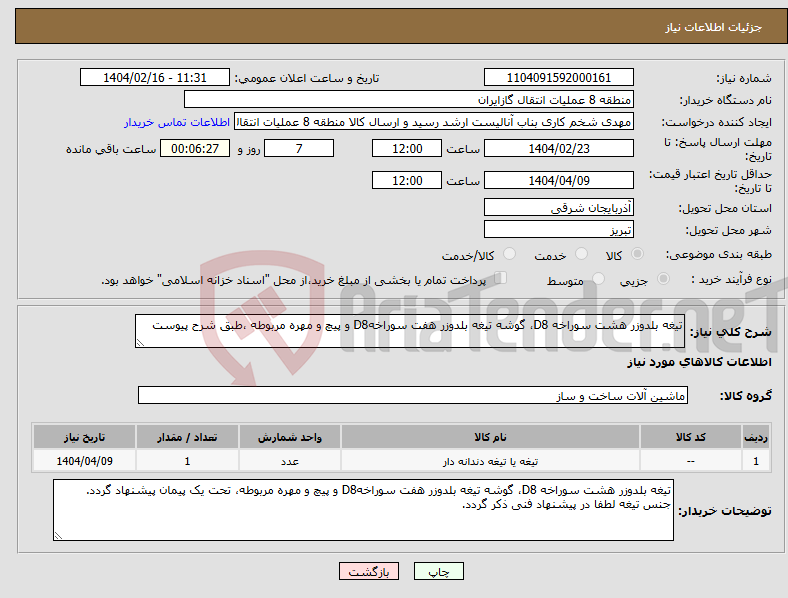Click the جزئیات اطلاعات نیاز header title
The height and width of the screenshot is (598, 788).
coord(714,27)
